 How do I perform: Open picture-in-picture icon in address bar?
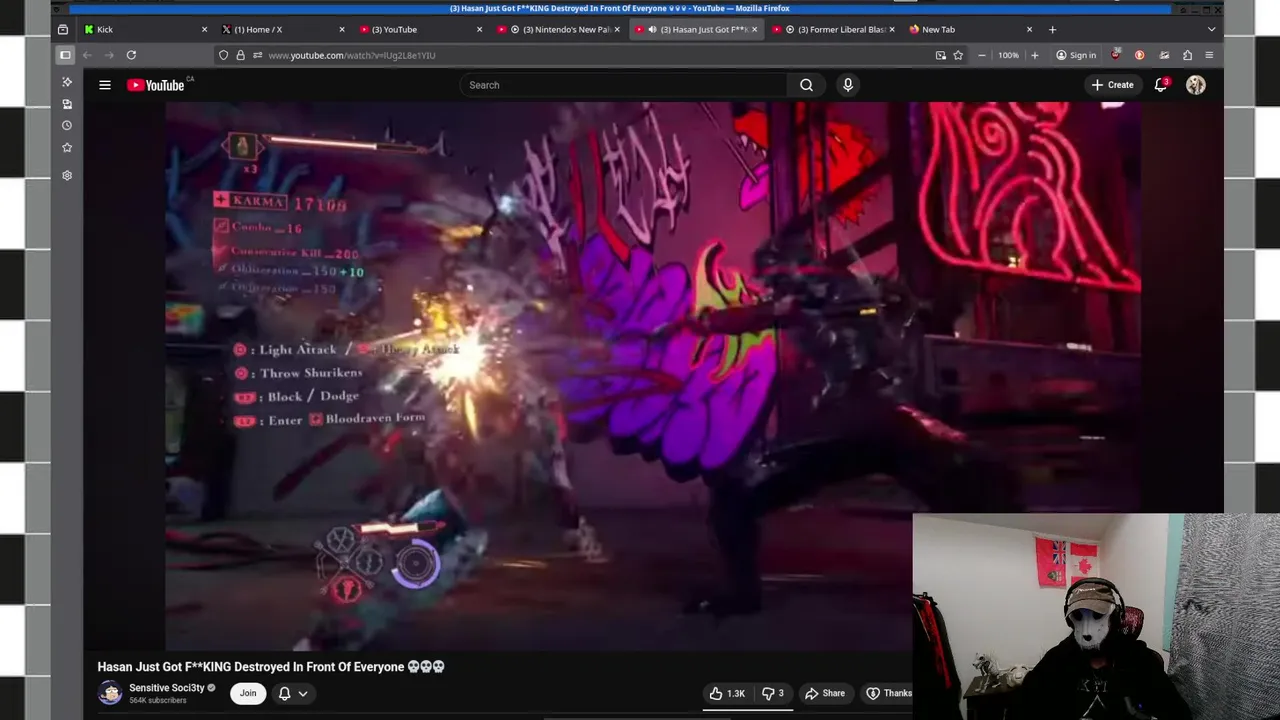[940, 55]
